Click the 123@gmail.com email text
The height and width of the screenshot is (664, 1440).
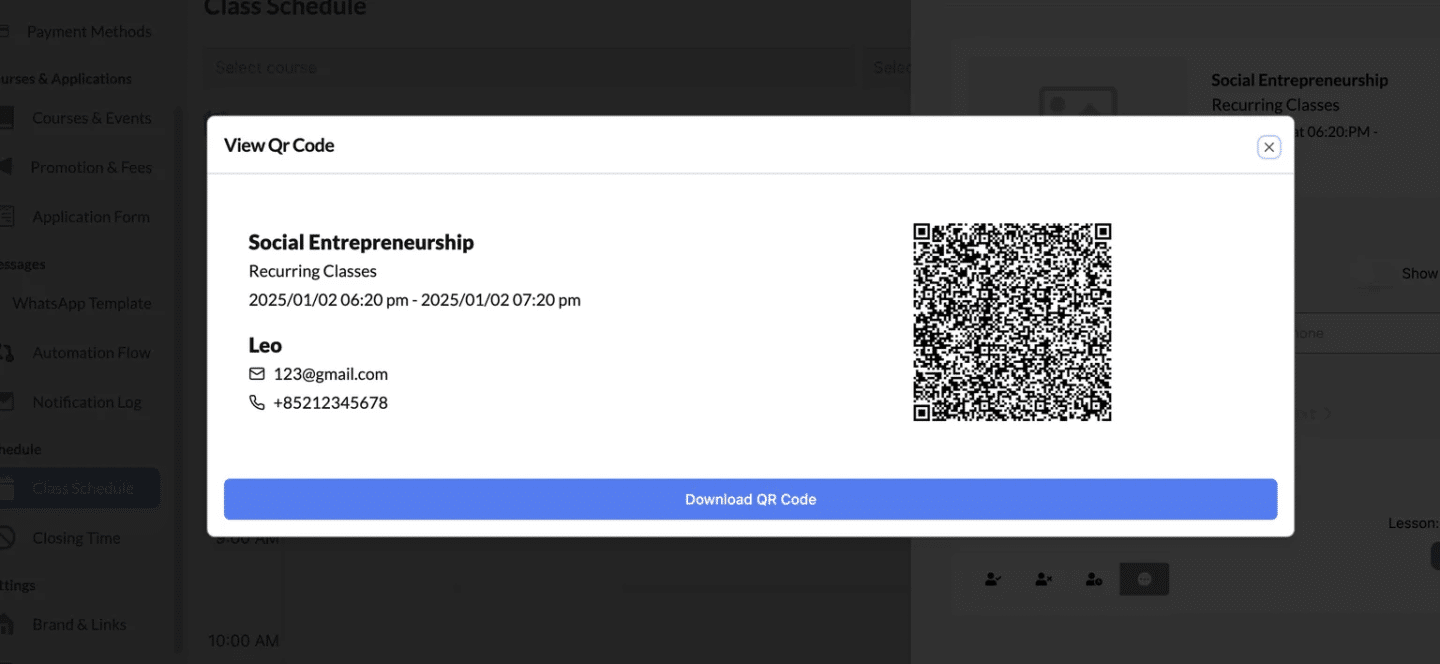[330, 374]
